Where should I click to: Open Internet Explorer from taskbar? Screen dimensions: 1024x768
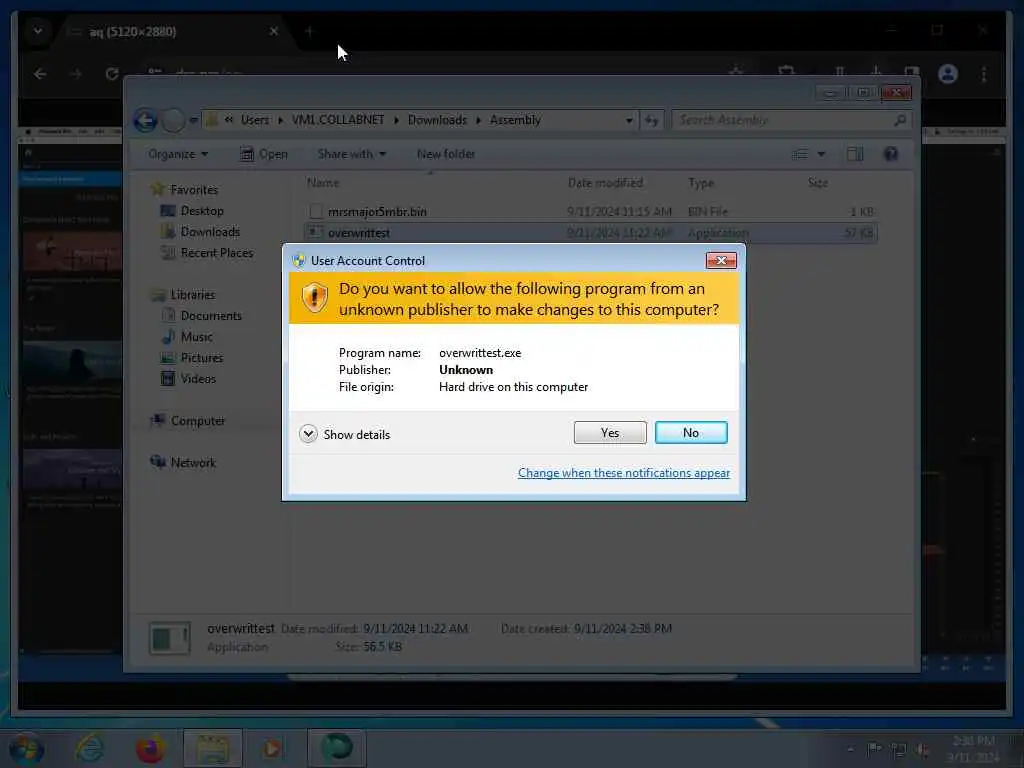[x=89, y=748]
